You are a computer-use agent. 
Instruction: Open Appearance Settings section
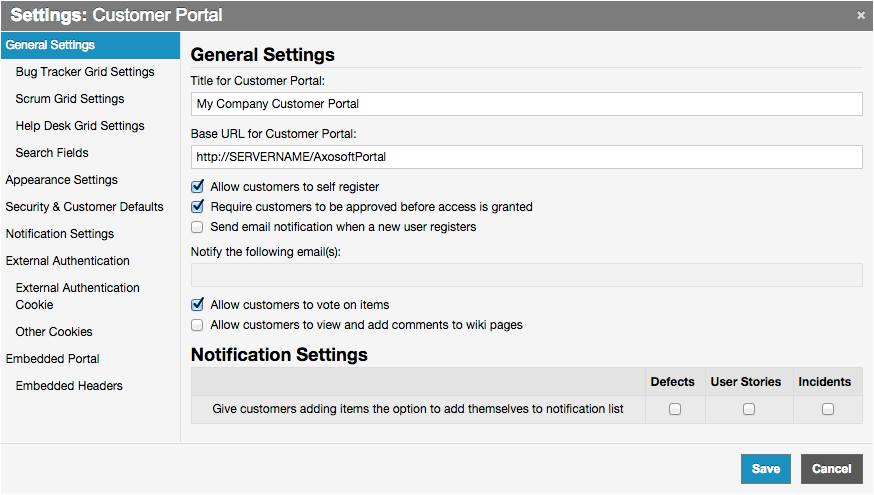pos(62,180)
